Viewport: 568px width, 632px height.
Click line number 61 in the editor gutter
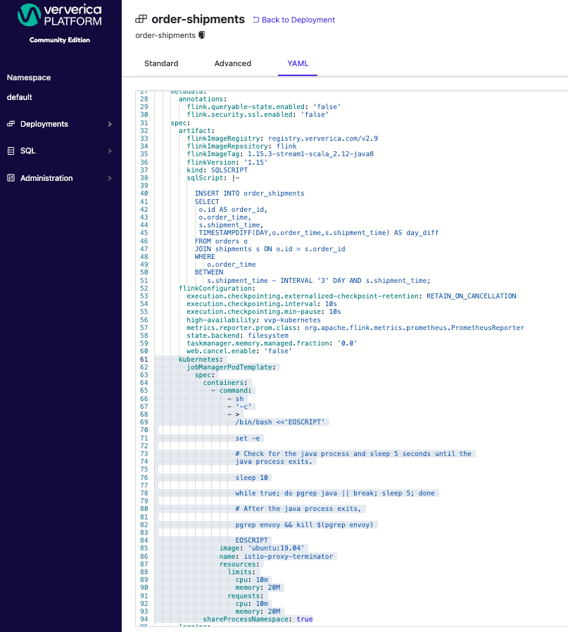pos(144,359)
